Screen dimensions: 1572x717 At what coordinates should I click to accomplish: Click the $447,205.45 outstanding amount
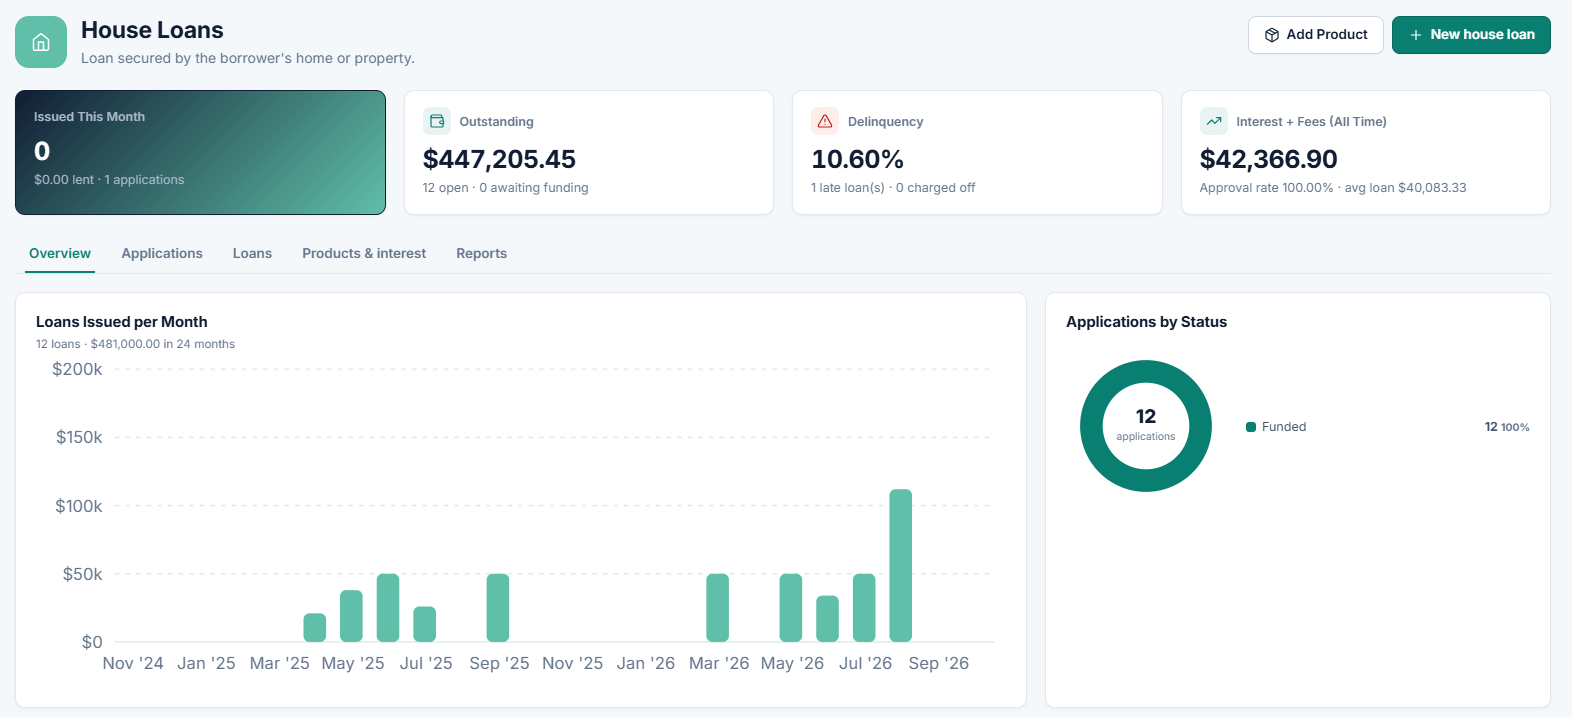click(499, 159)
